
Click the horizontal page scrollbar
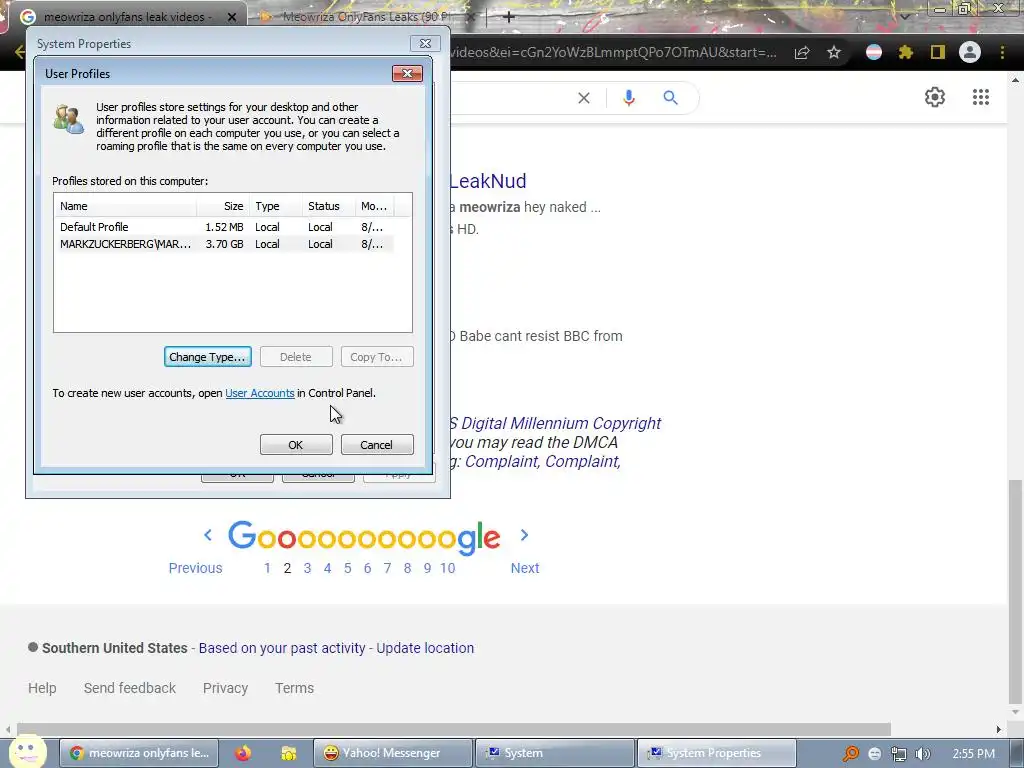coord(454,729)
